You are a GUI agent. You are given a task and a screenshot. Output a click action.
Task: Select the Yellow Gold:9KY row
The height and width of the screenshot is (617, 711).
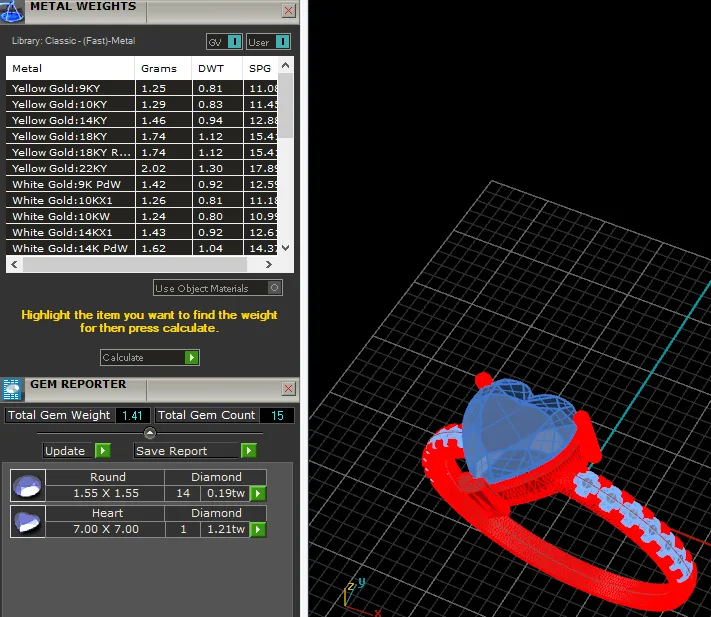(141, 88)
